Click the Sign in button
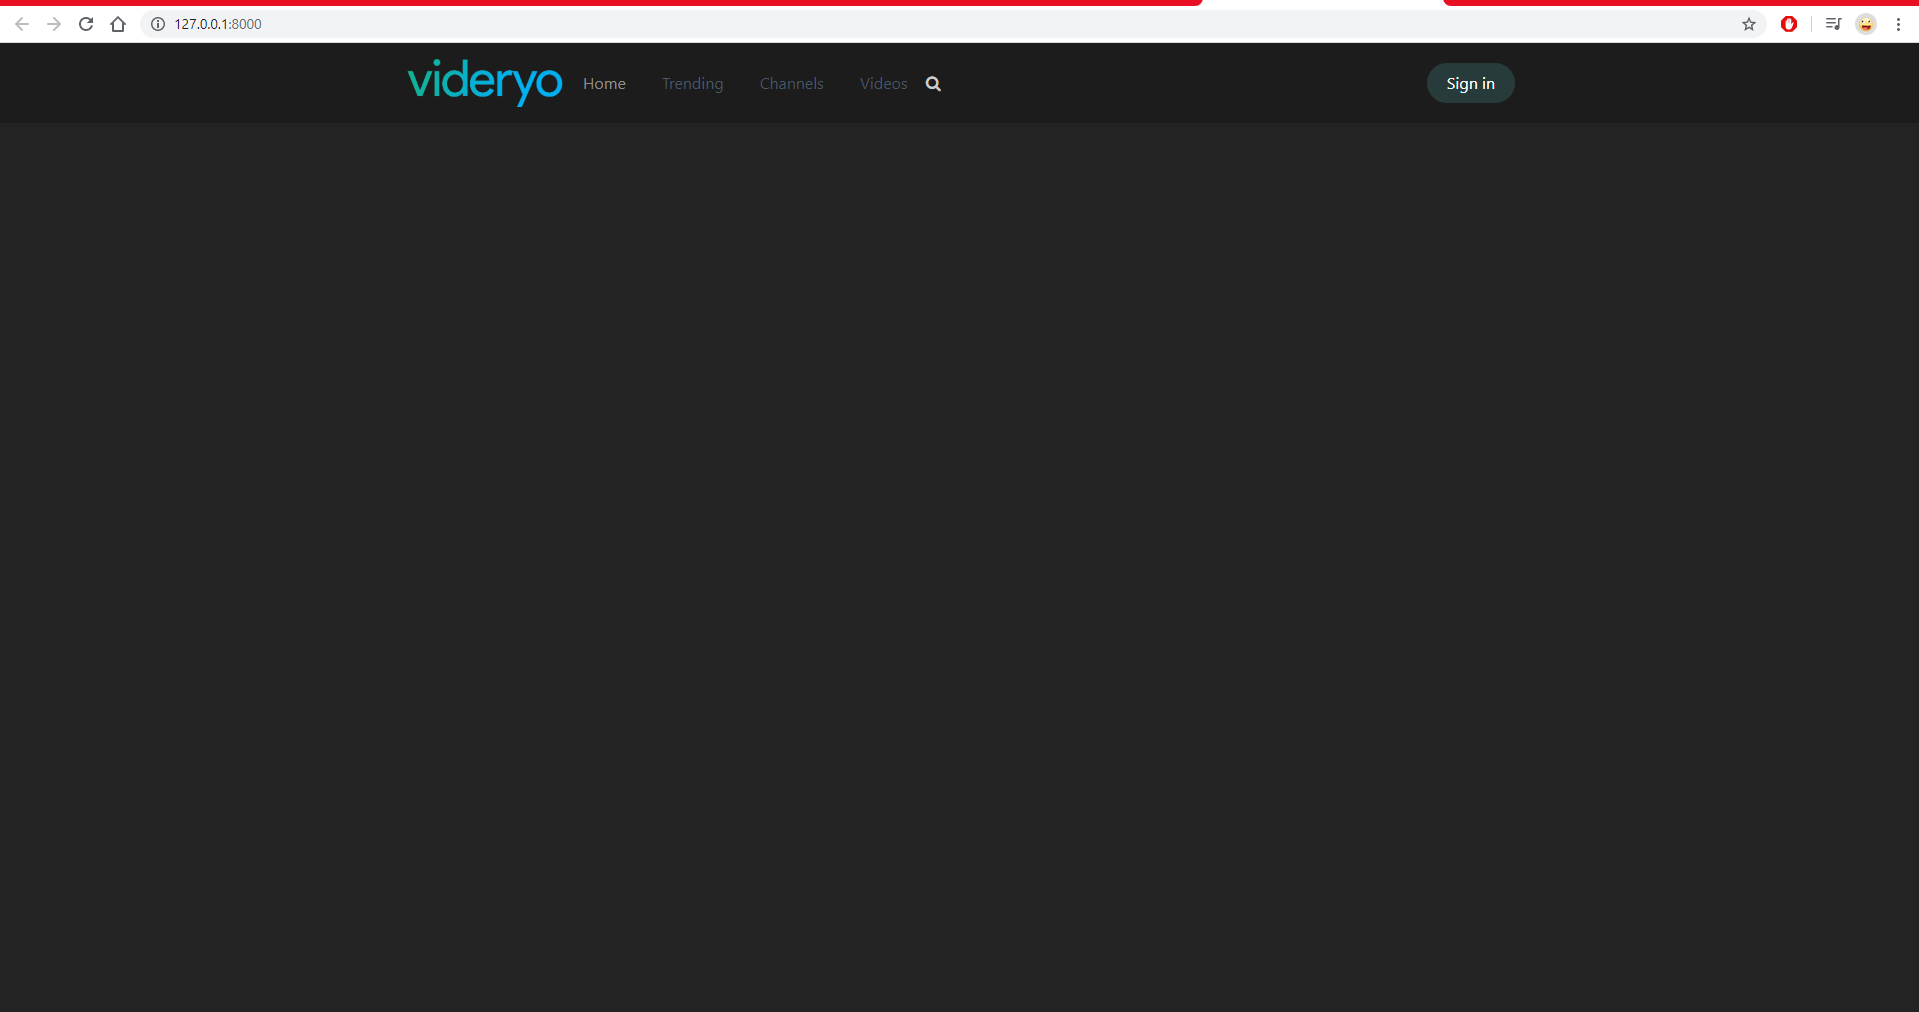This screenshot has width=1919, height=1012. [1470, 83]
